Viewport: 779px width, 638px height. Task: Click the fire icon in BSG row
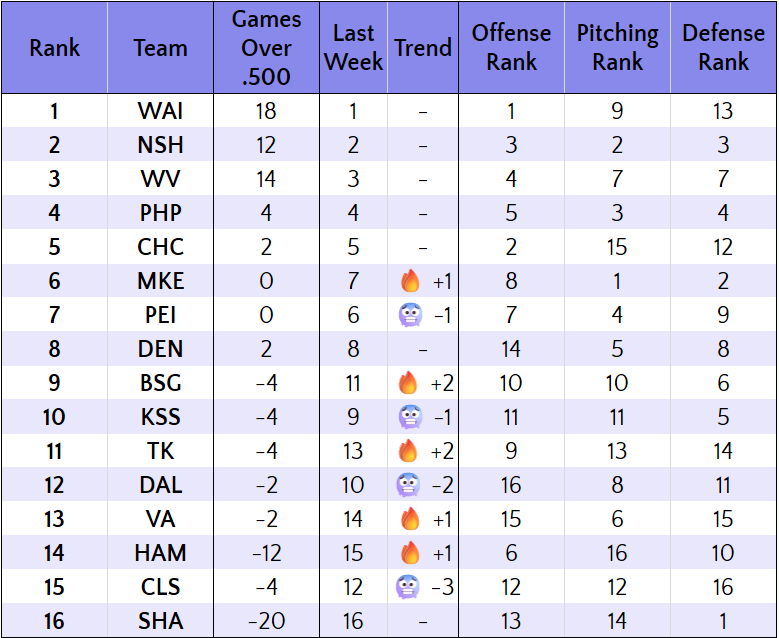coord(408,384)
